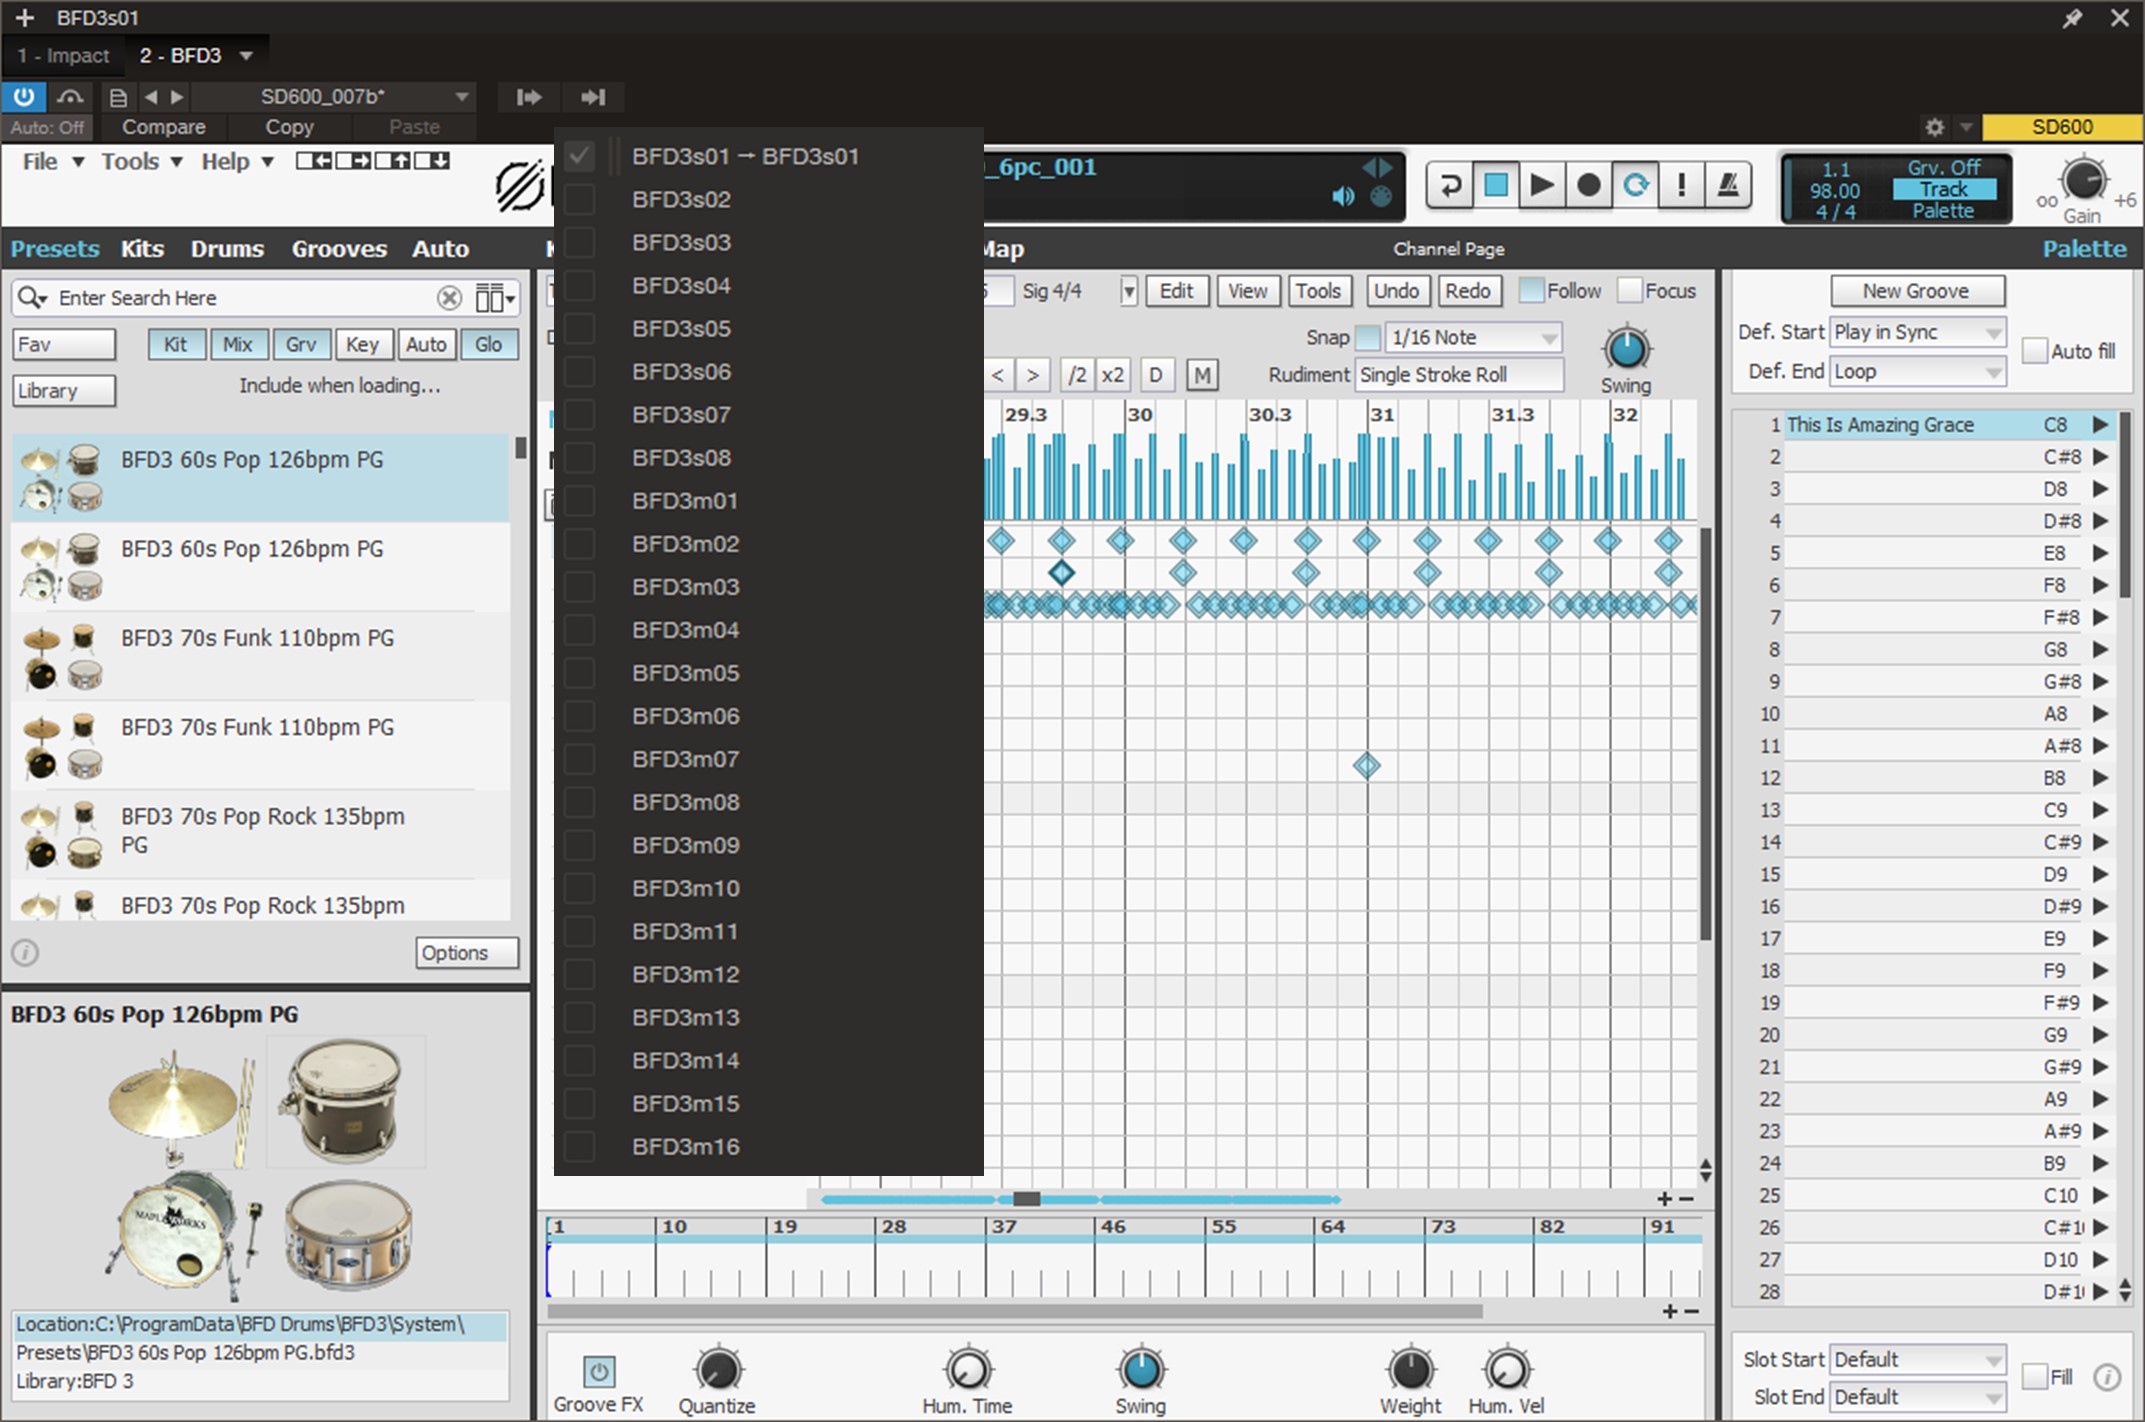Adjust the Quantize knob

[x=717, y=1370]
